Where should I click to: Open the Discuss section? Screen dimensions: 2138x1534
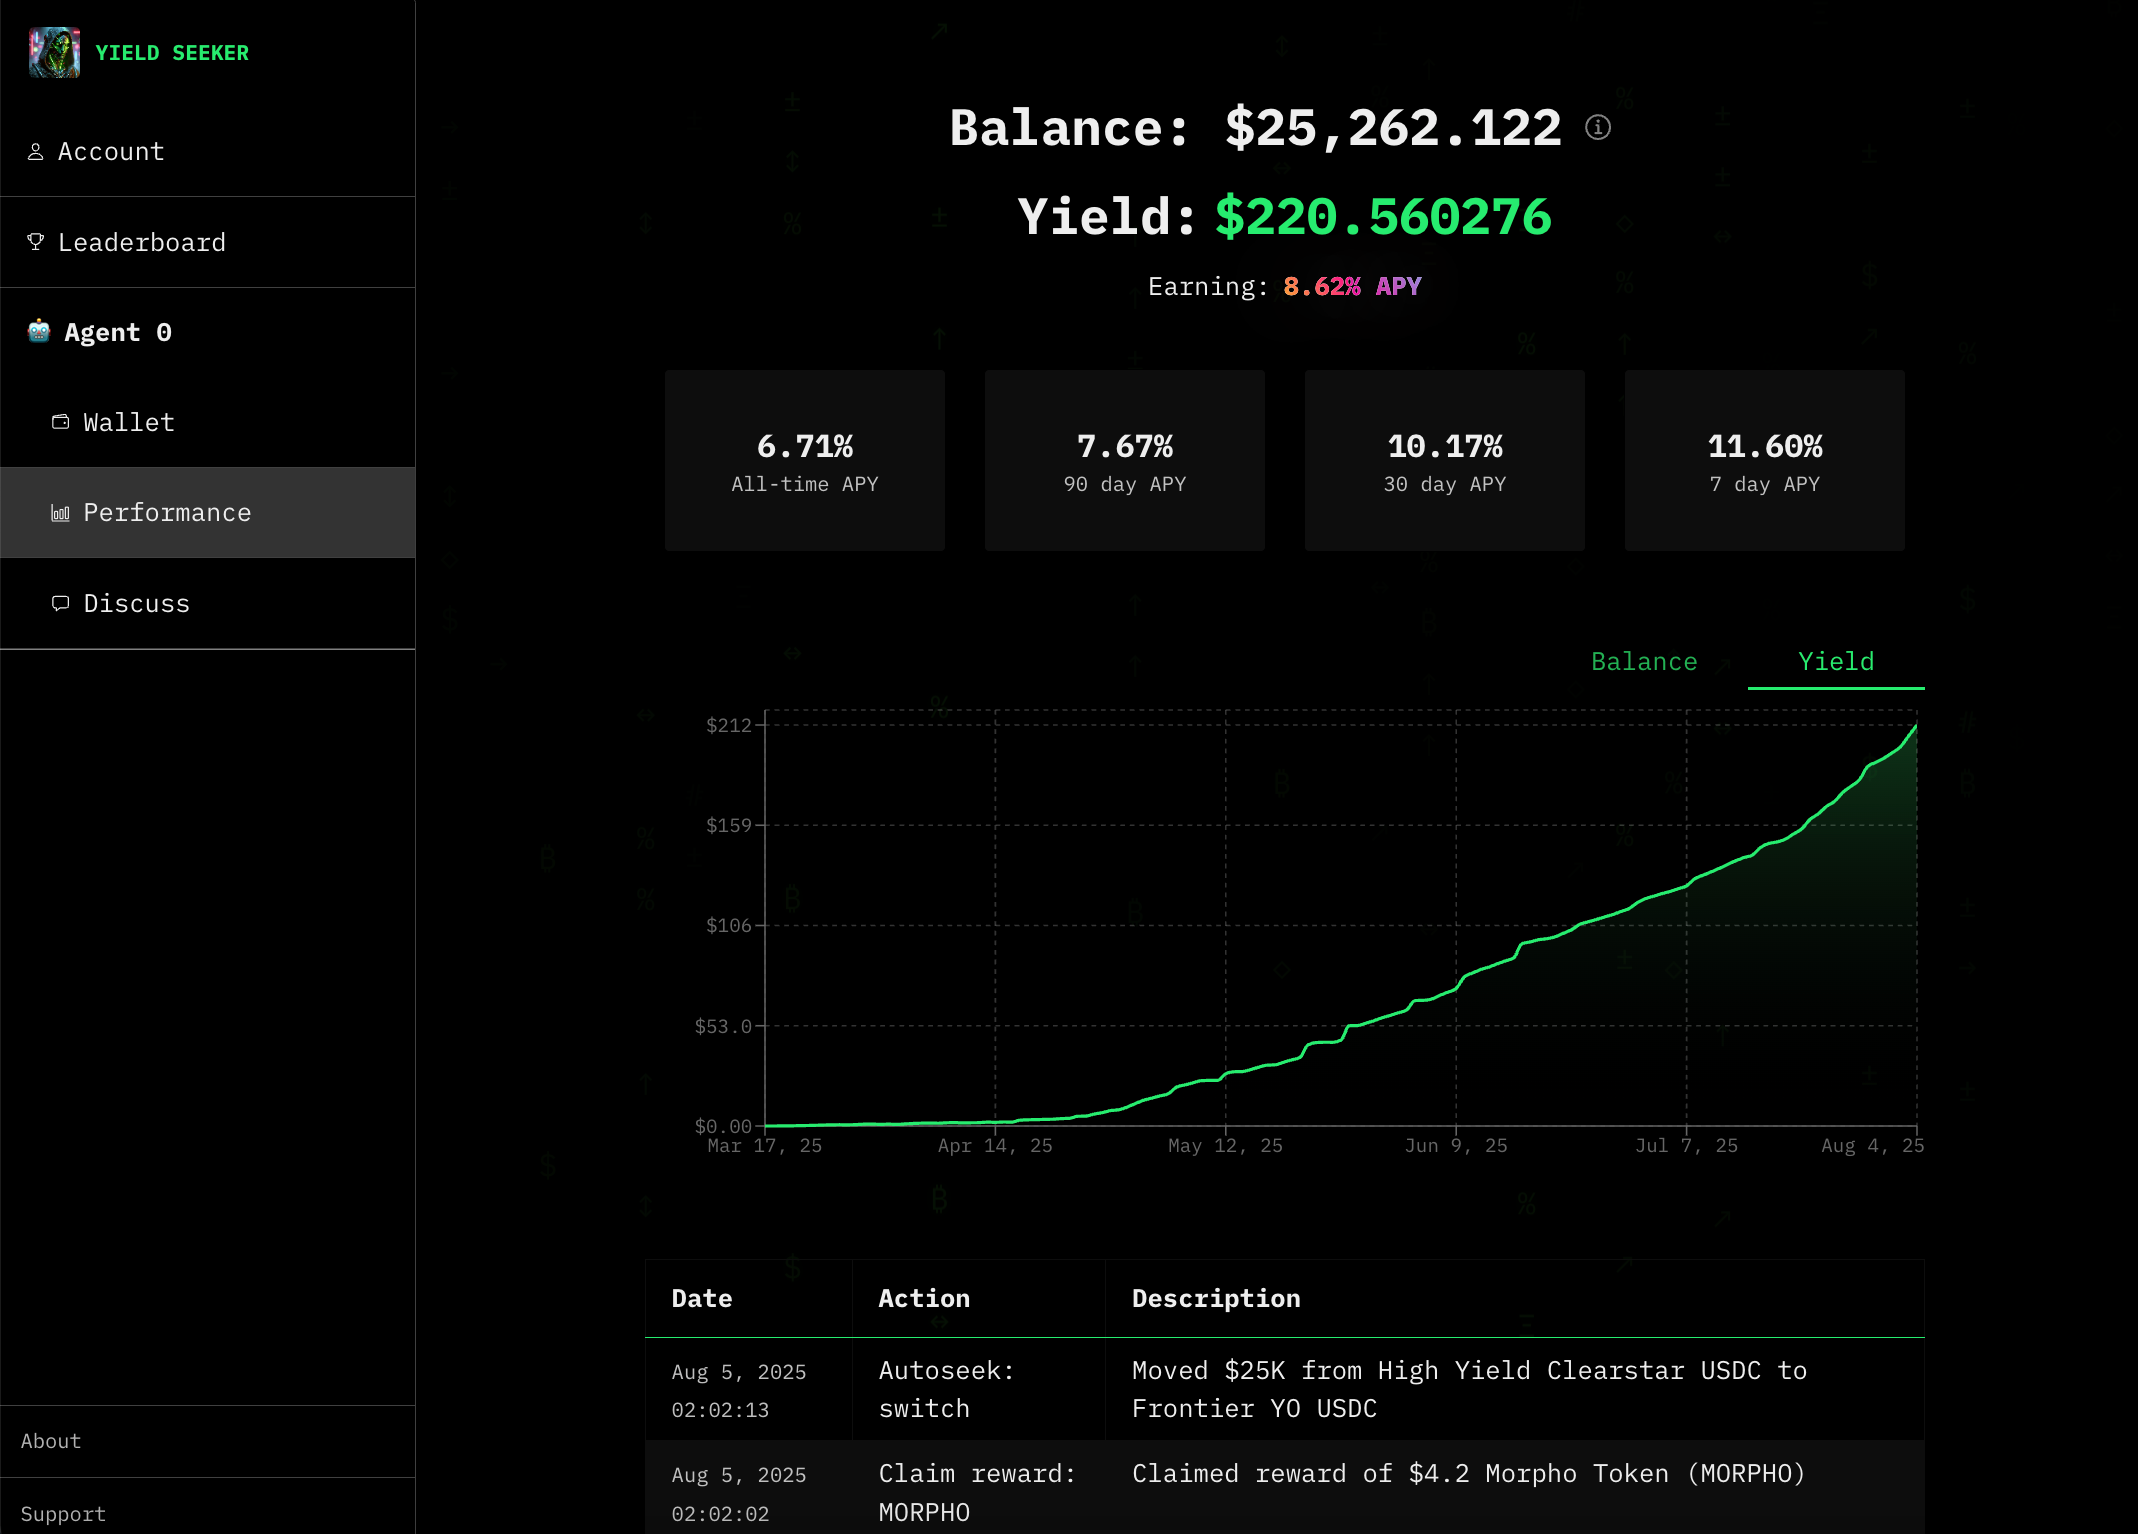[x=136, y=604]
